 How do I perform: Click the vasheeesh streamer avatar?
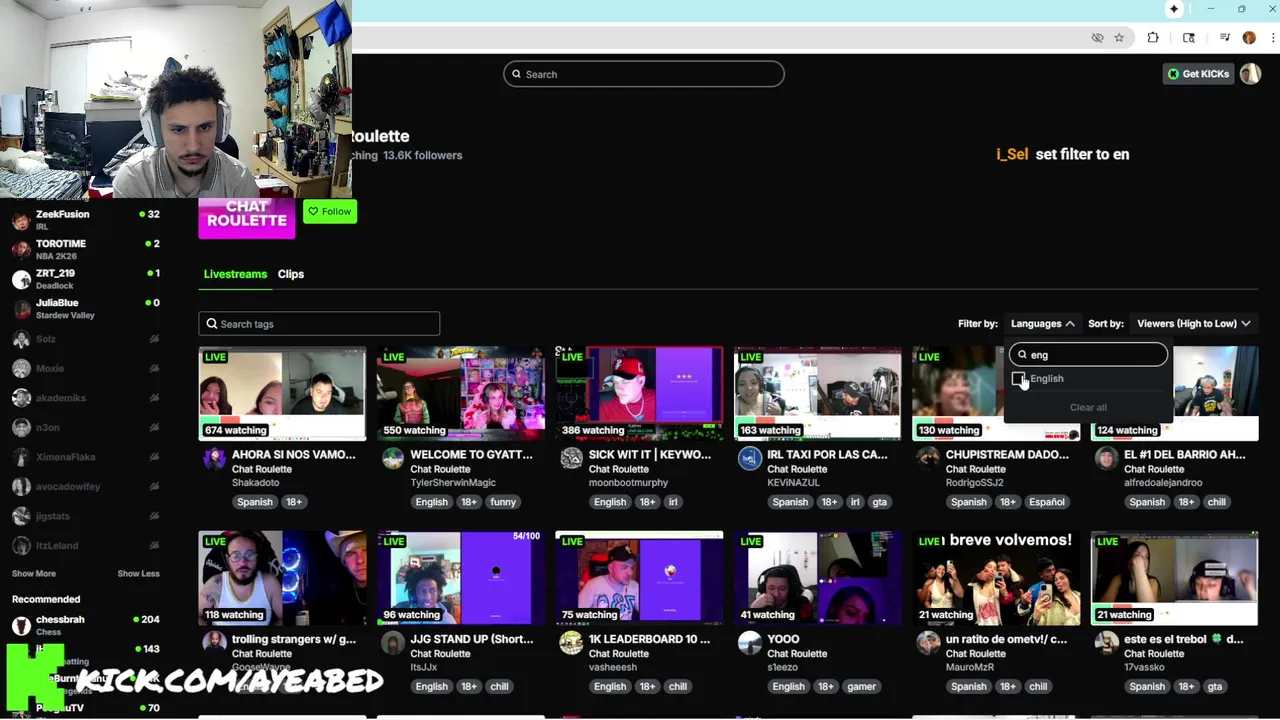coord(571,643)
